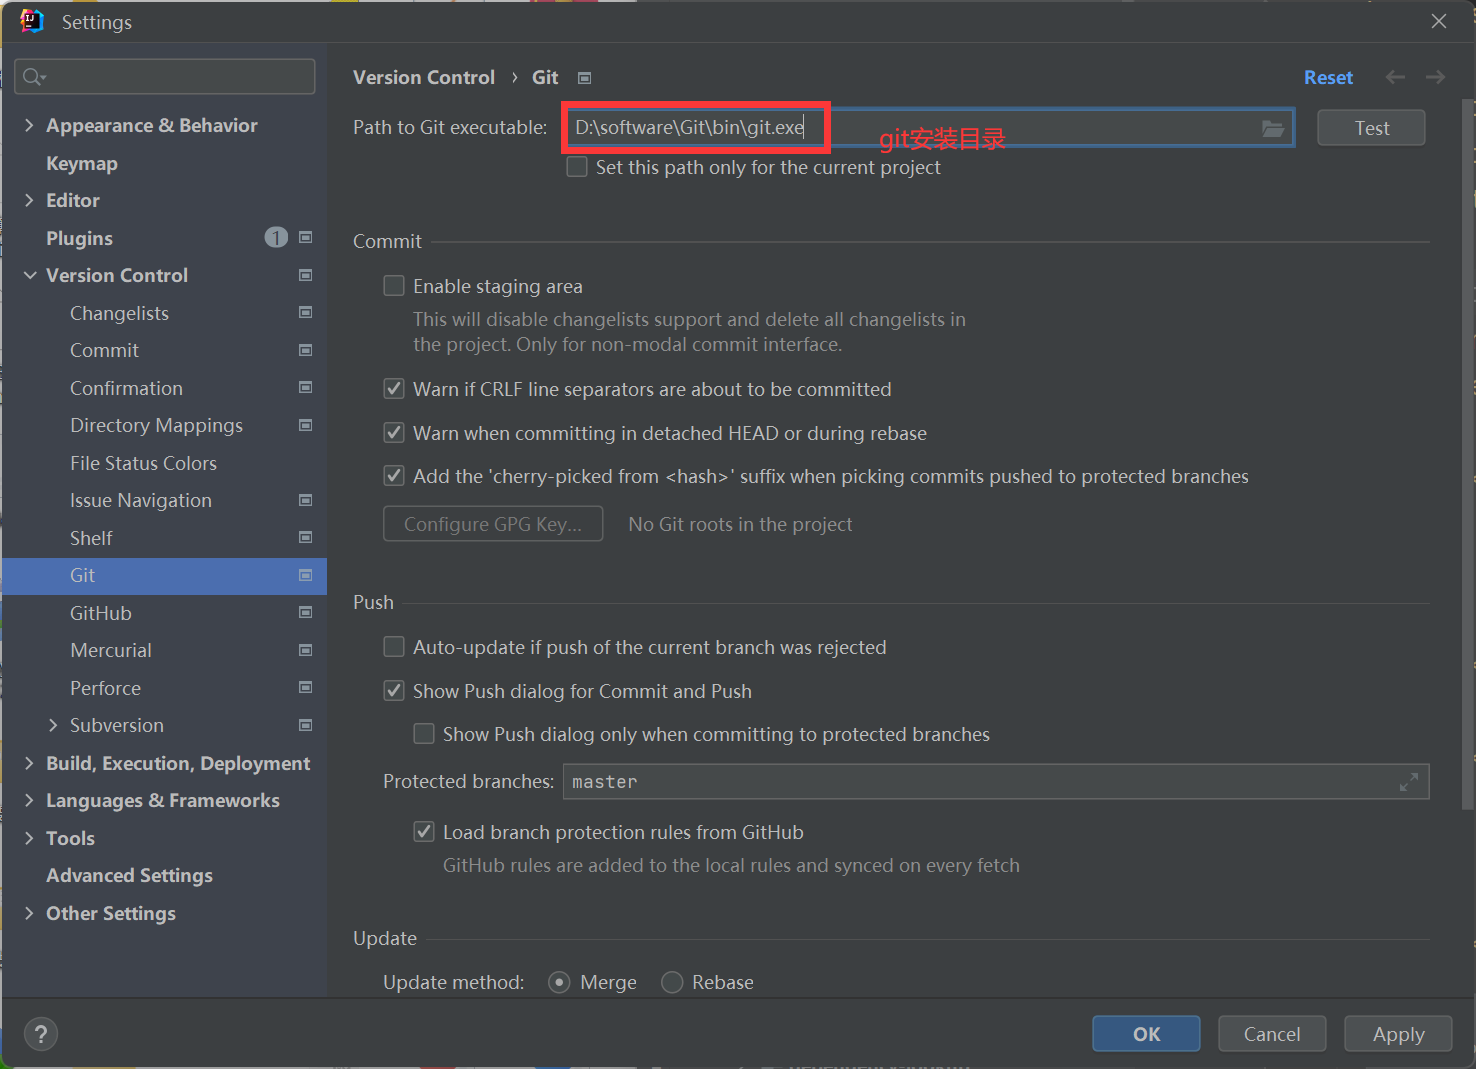1476x1069 pixels.
Task: Toggle 'Warn when committing in detached HEAD' checkbox
Action: (x=394, y=433)
